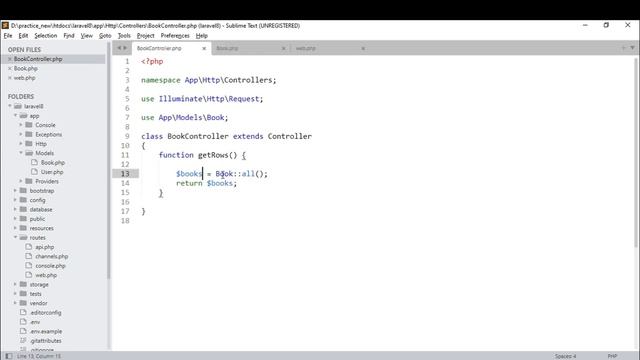Close Book.php in Open Files list

click(x=10, y=69)
